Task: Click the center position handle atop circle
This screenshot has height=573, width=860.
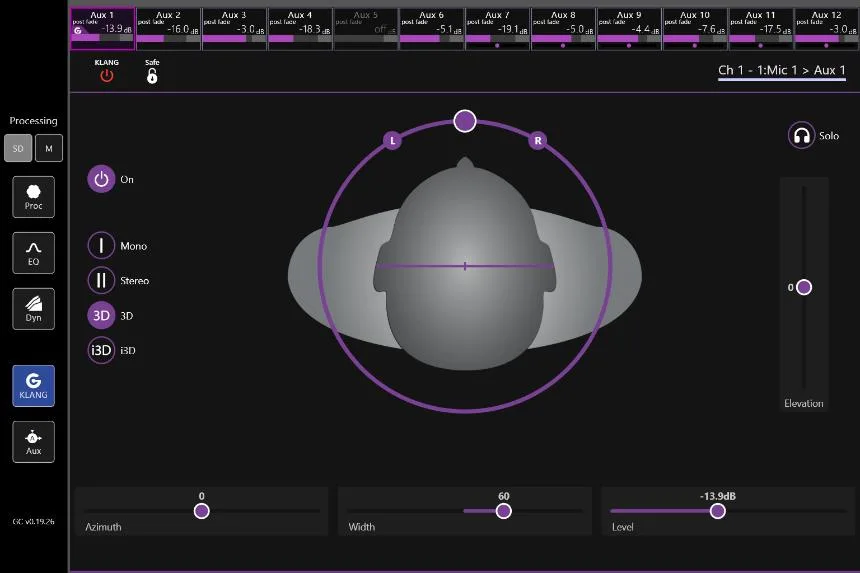Action: [465, 121]
